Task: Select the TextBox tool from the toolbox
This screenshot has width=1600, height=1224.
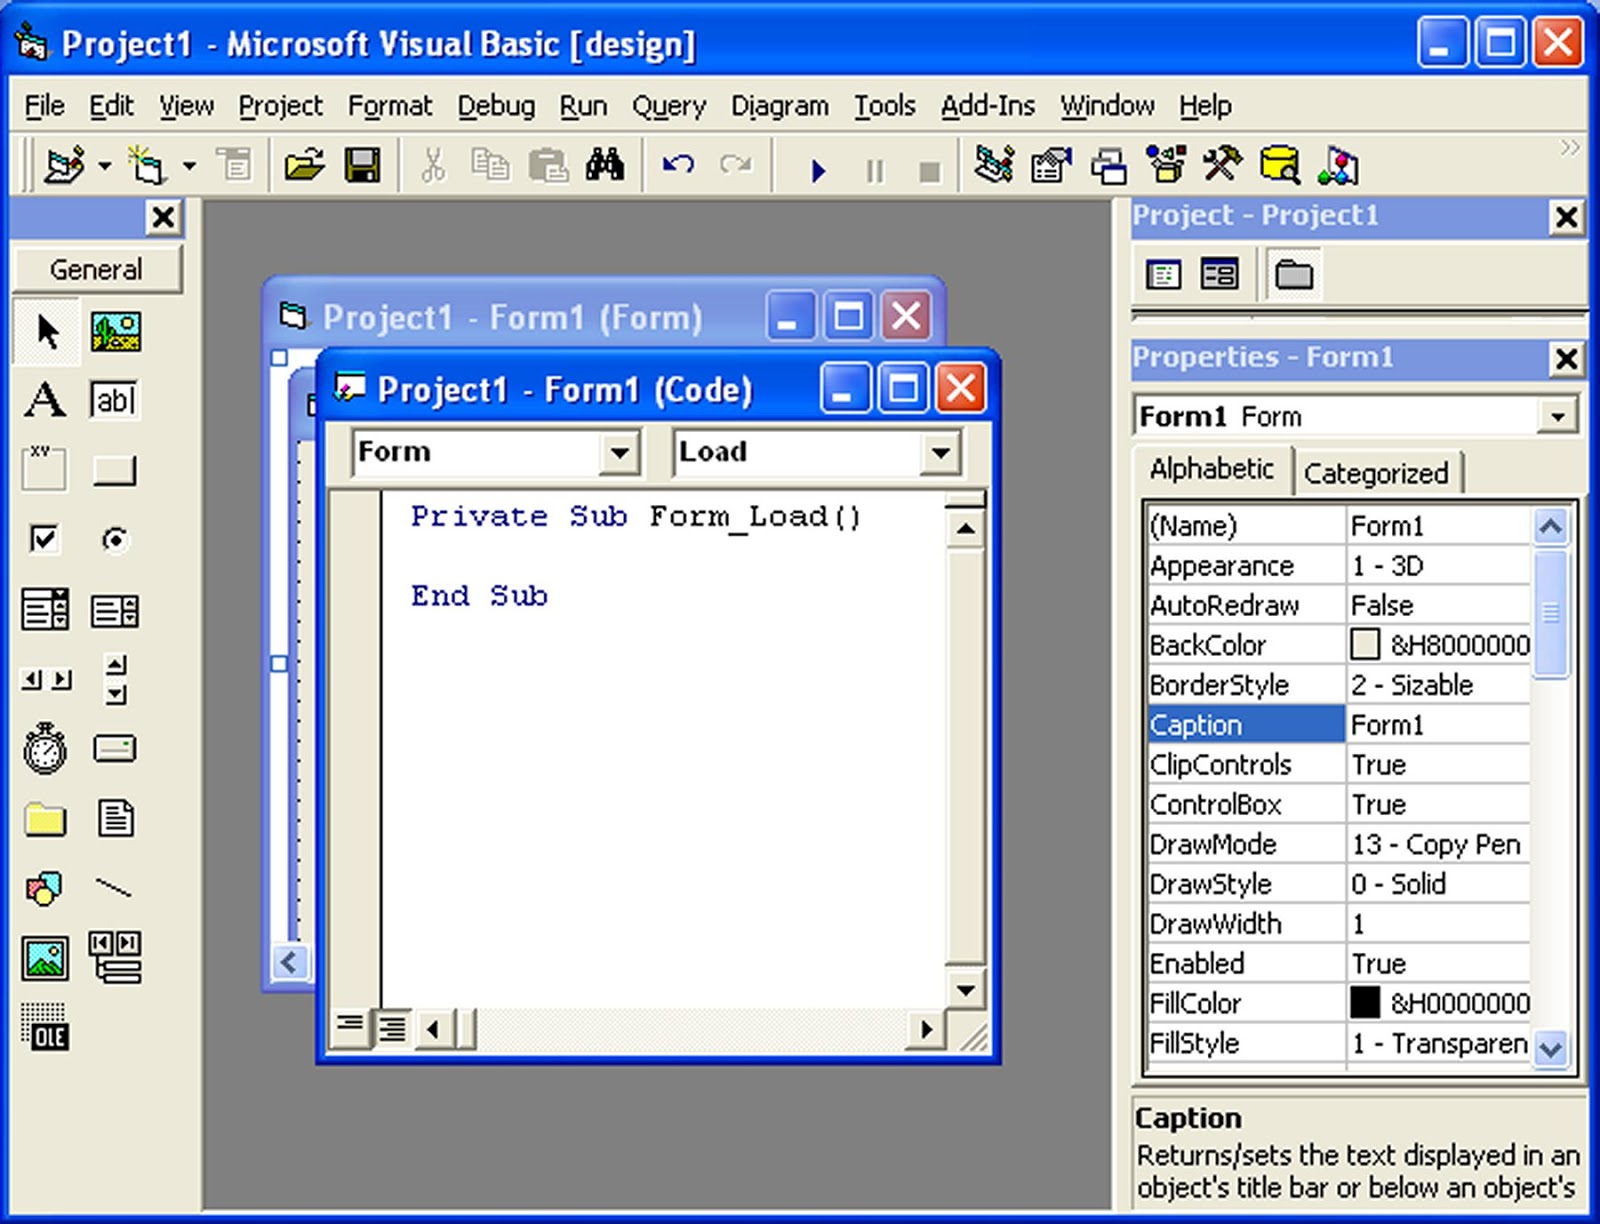Action: tap(113, 400)
